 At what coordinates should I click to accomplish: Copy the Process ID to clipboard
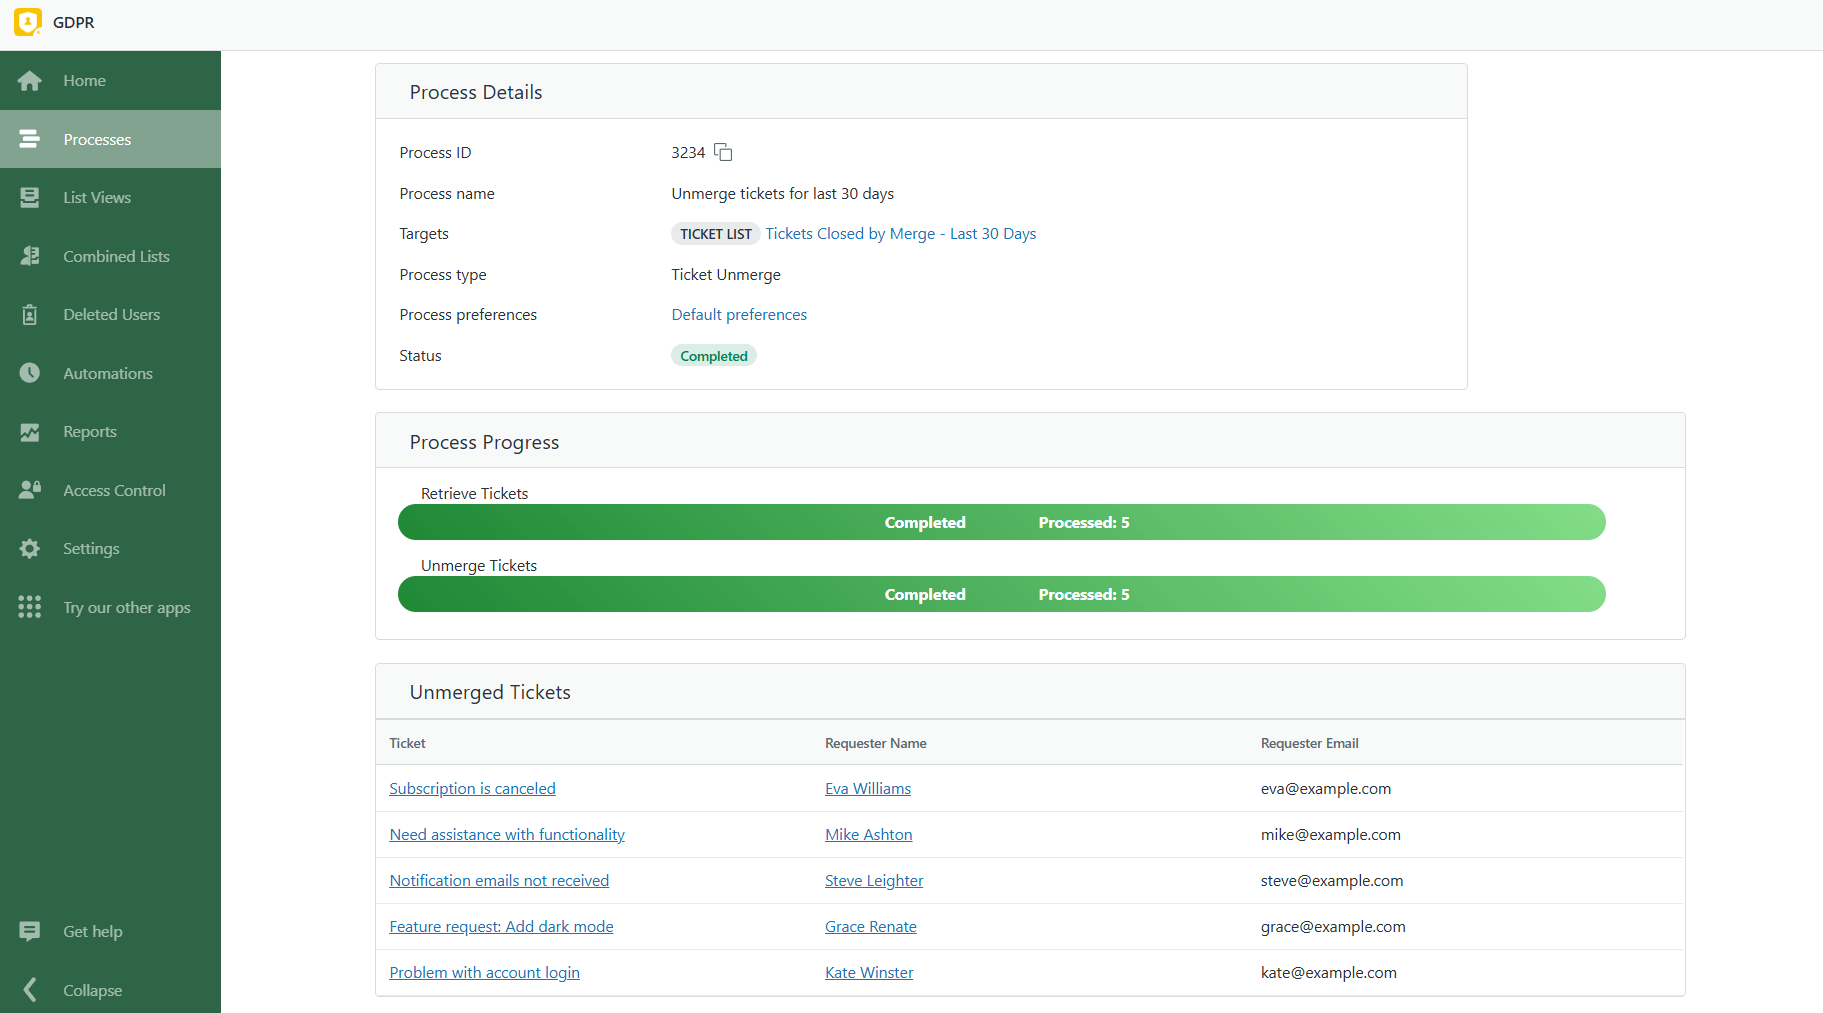click(x=723, y=152)
